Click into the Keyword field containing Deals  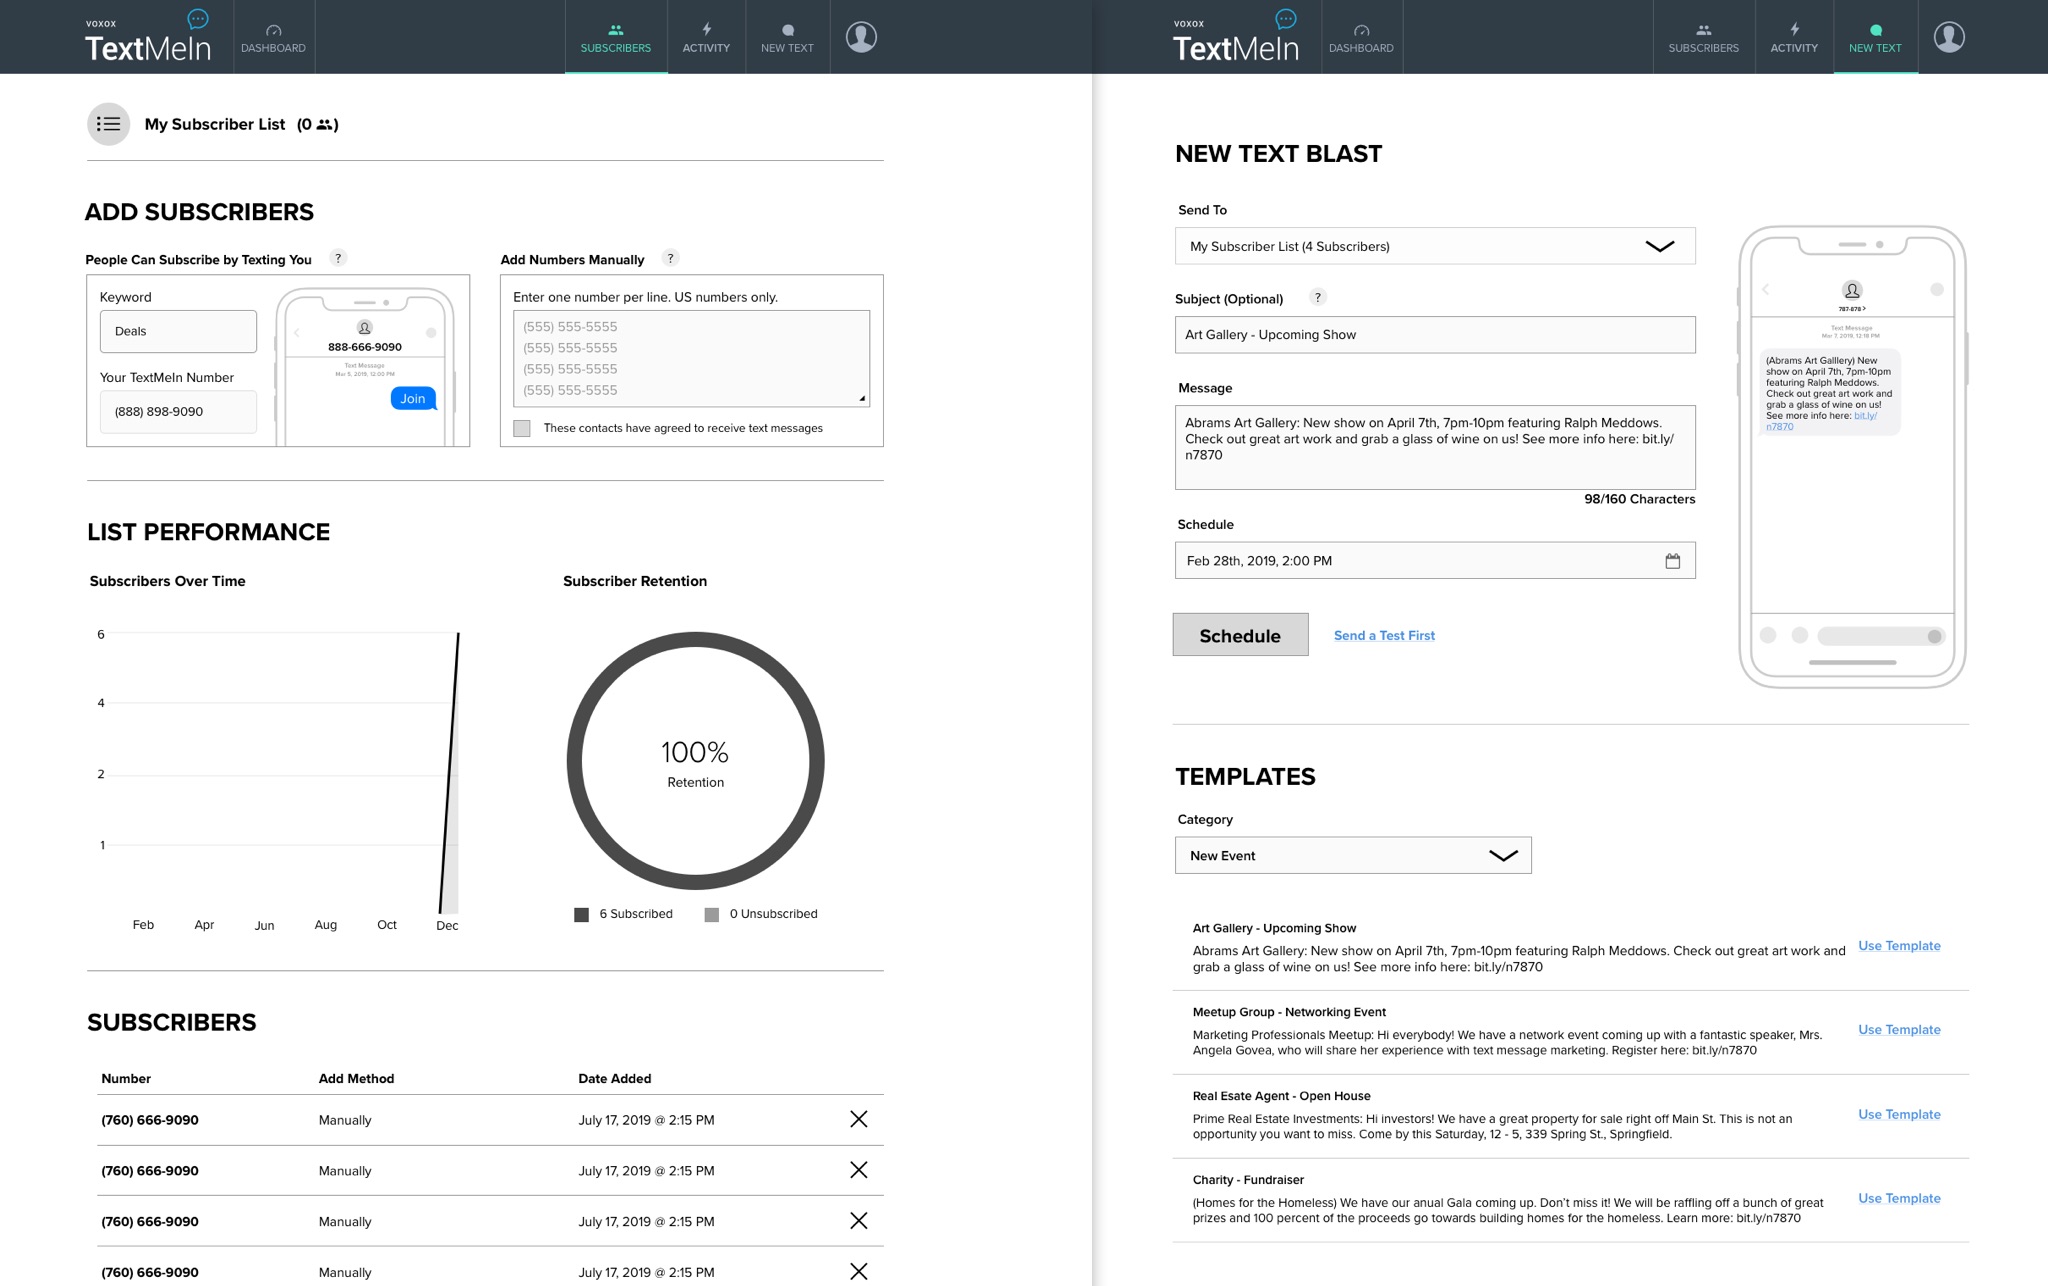point(178,331)
